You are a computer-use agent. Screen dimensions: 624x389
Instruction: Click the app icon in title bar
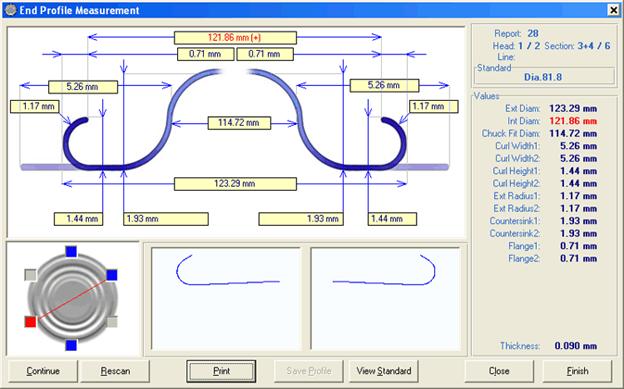pyautogui.click(x=10, y=10)
